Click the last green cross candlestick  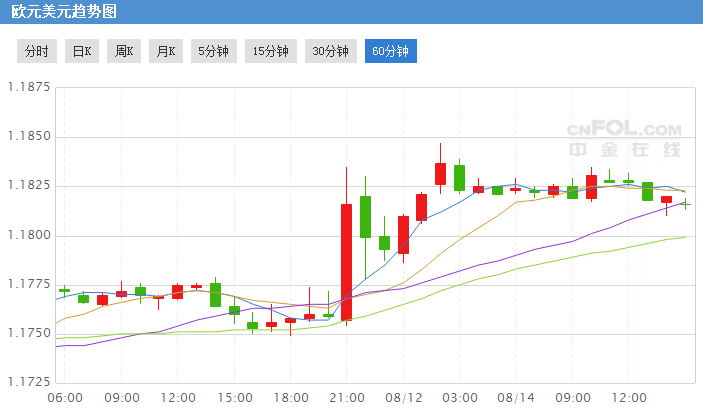(685, 205)
